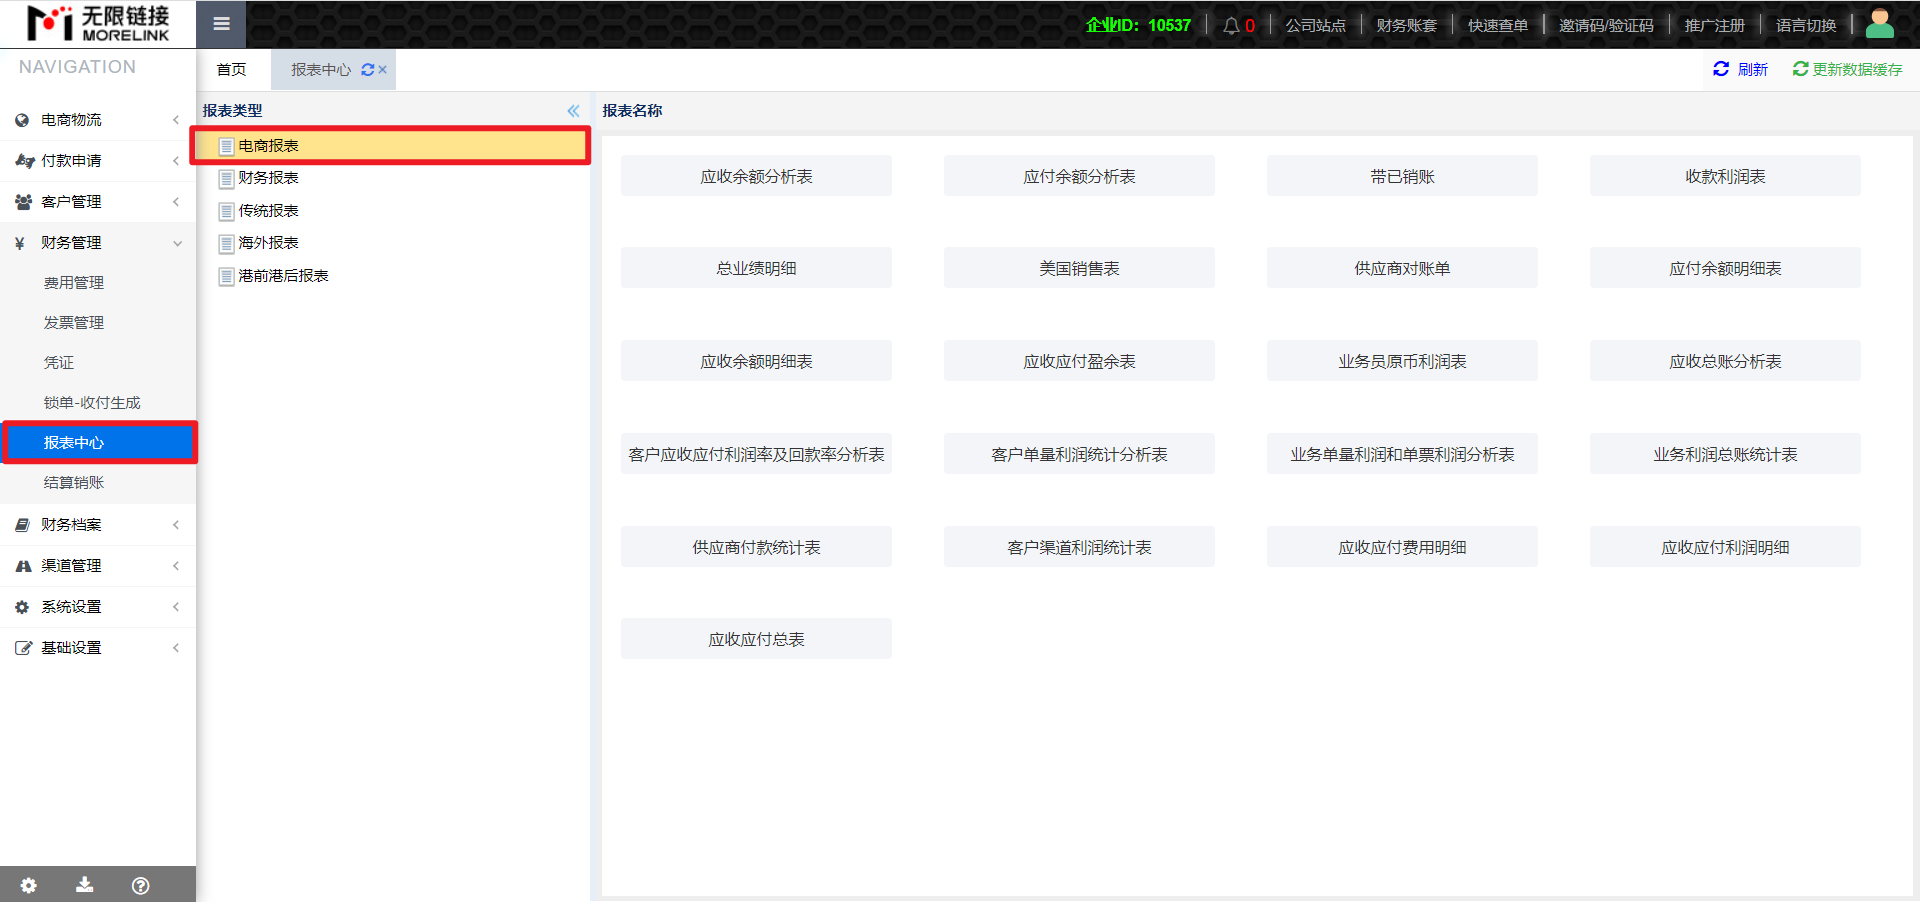Click the hamburger menu toggle icon
1920x902 pixels.
click(x=222, y=24)
